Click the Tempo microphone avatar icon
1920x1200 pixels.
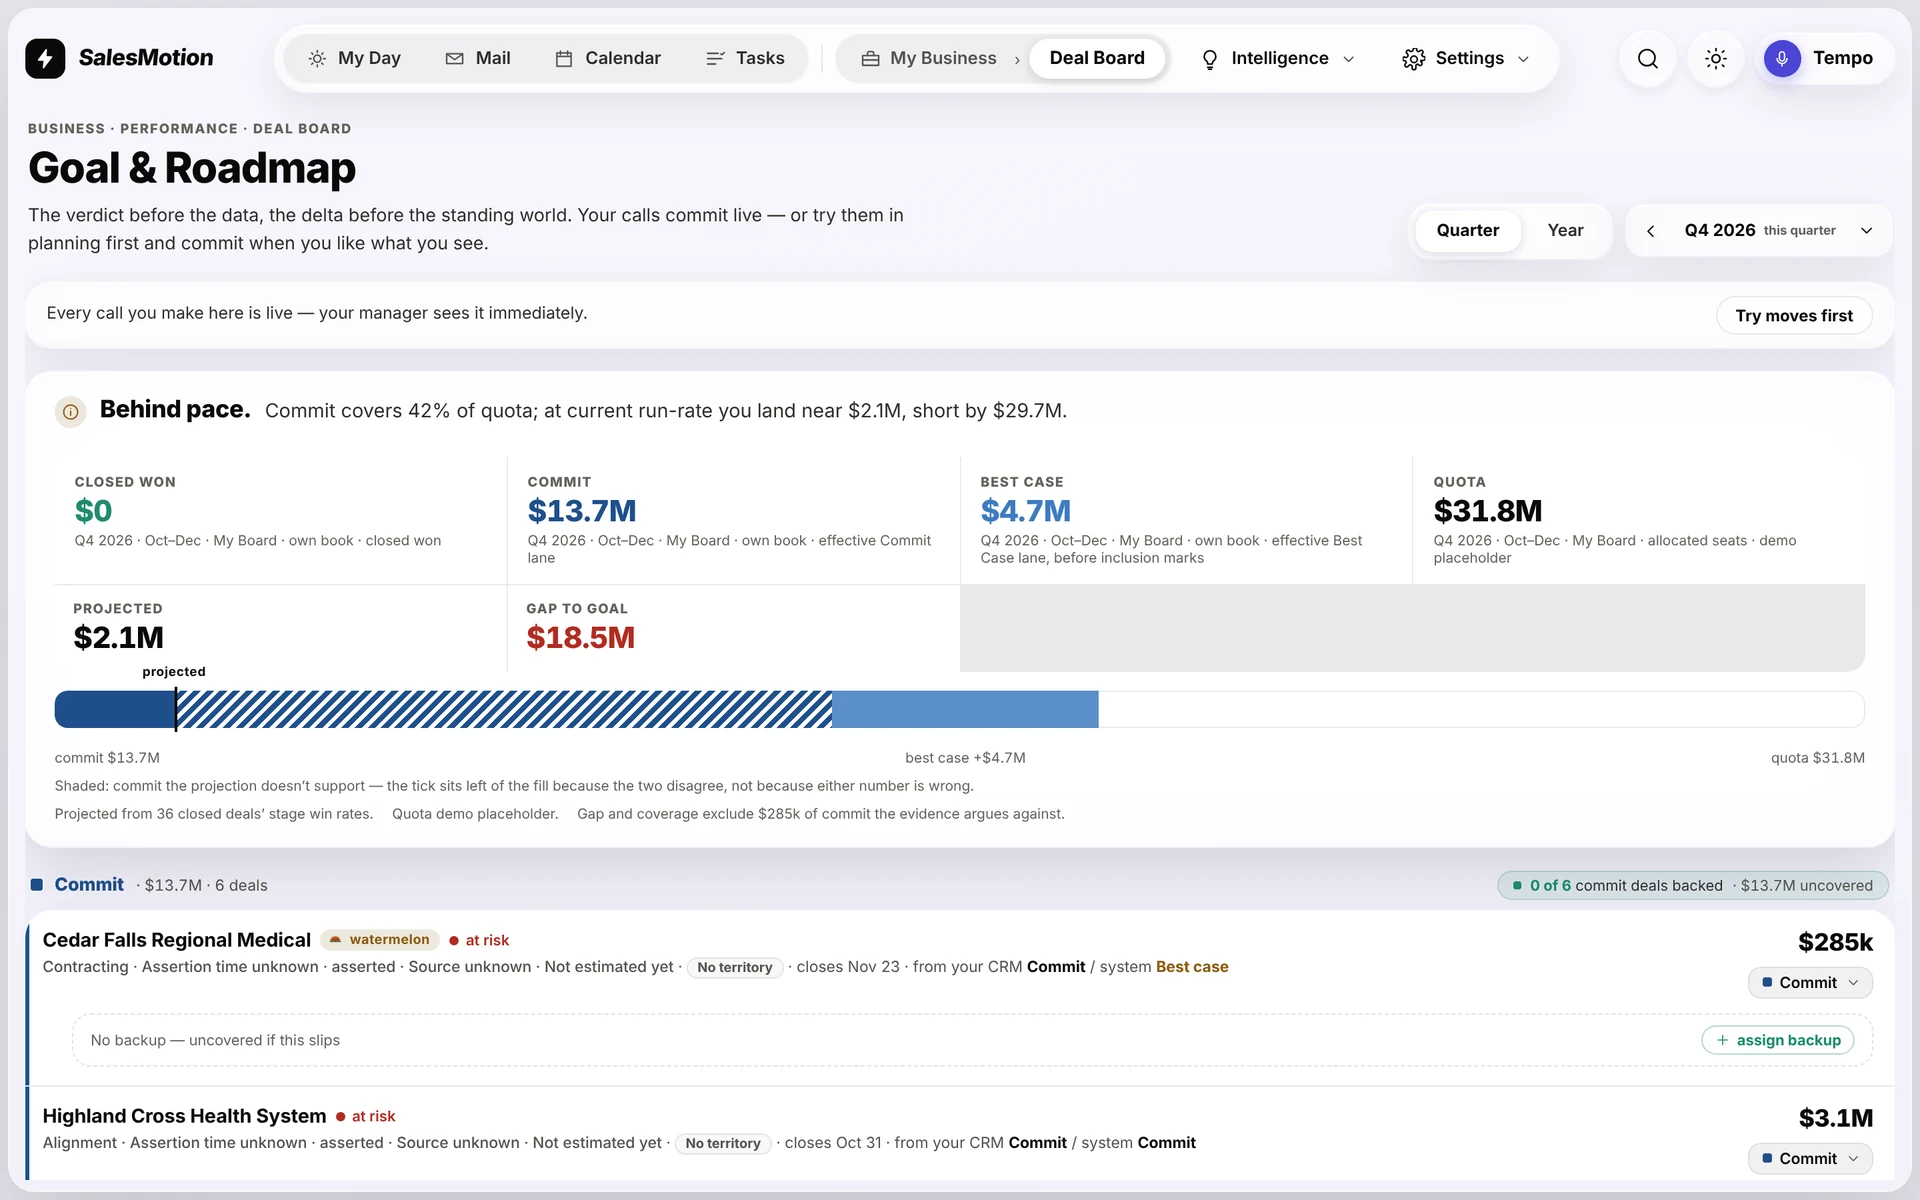pyautogui.click(x=1781, y=58)
